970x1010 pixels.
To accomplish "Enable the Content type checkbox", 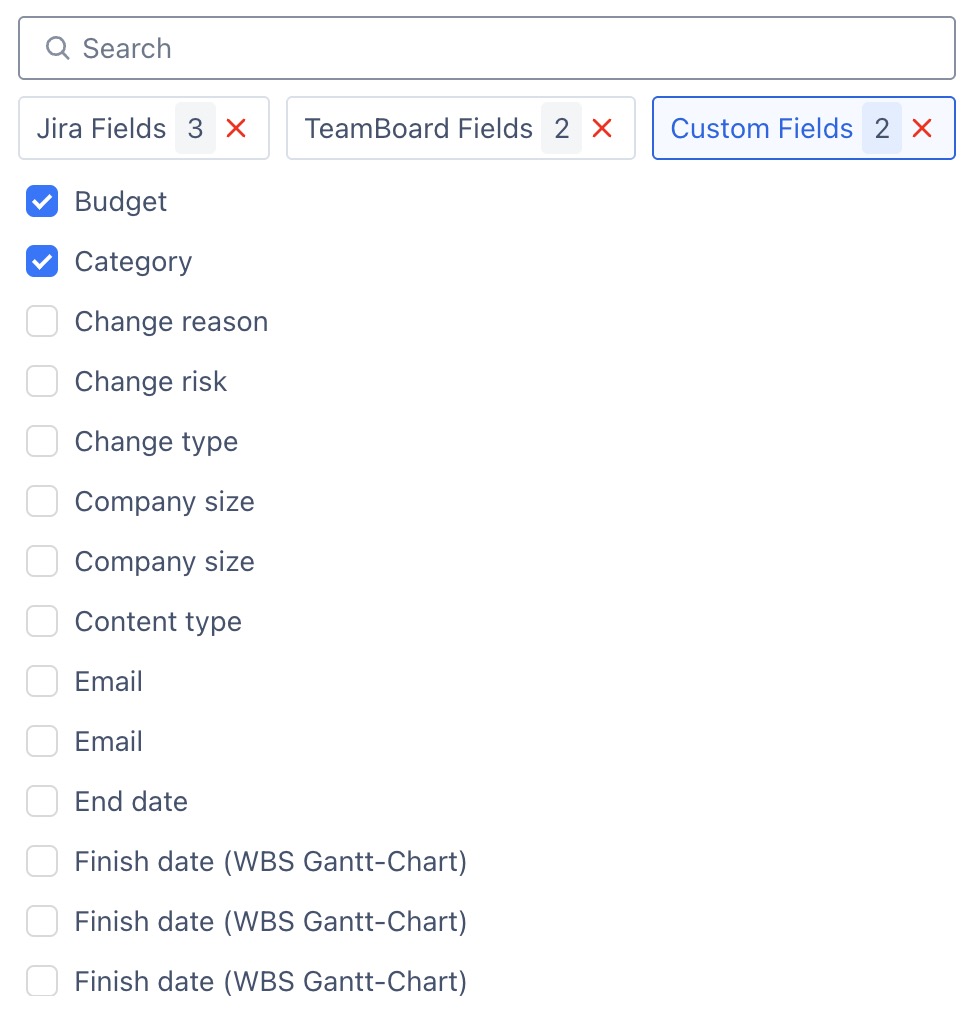I will pyautogui.click(x=42, y=622).
